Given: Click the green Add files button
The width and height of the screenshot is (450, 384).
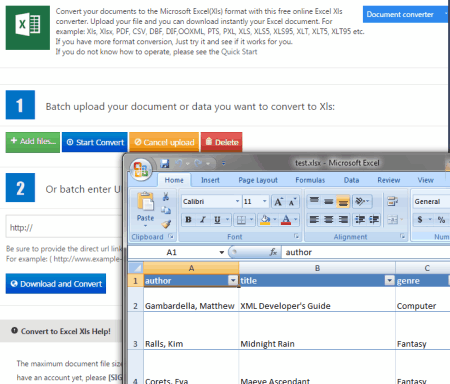Looking at the screenshot, I should (x=33, y=142).
